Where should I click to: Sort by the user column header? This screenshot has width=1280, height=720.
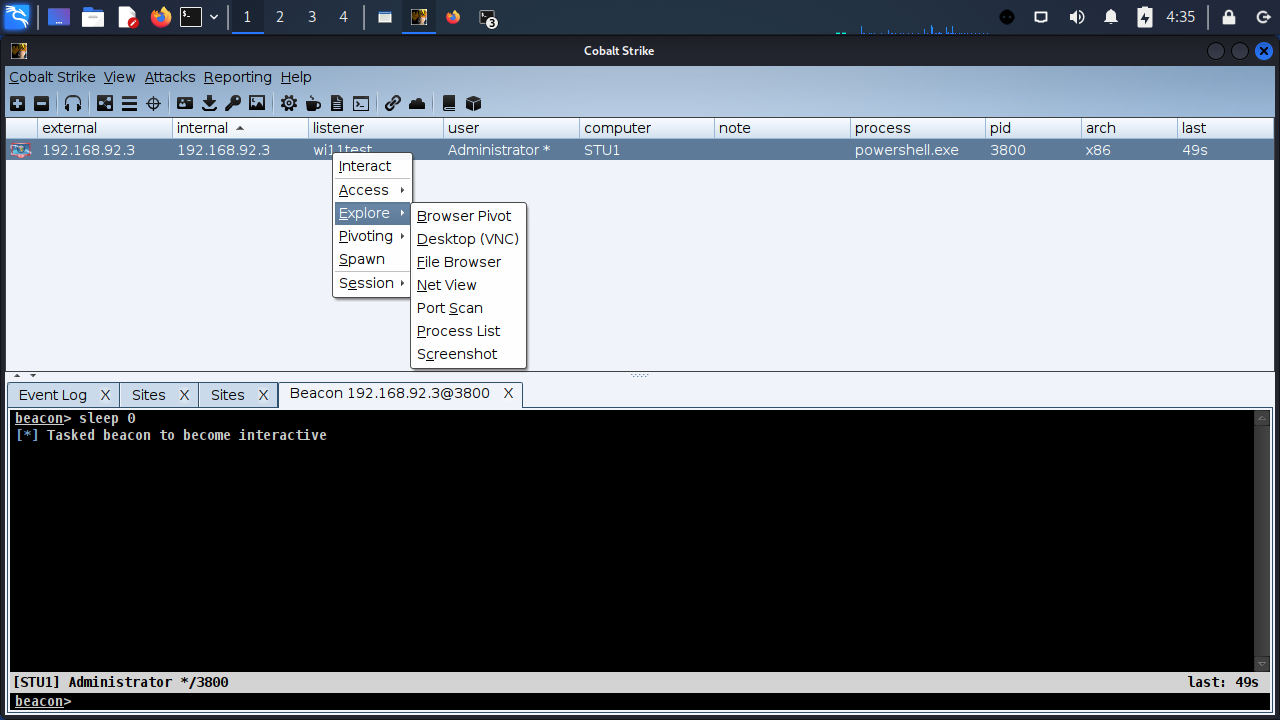[511, 128]
